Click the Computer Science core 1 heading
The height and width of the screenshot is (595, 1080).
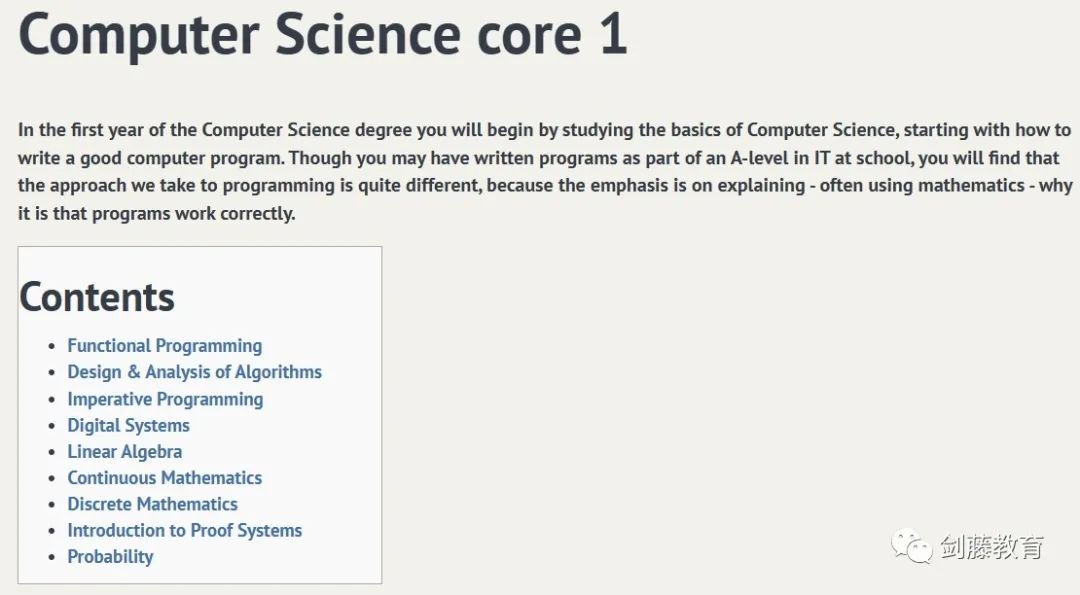tap(322, 34)
